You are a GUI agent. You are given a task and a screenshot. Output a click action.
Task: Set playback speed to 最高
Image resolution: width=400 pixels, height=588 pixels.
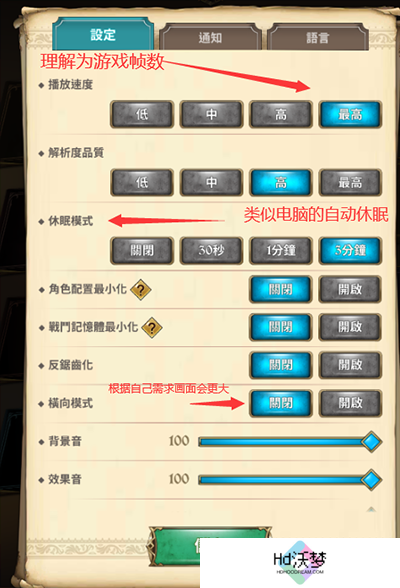pos(350,114)
